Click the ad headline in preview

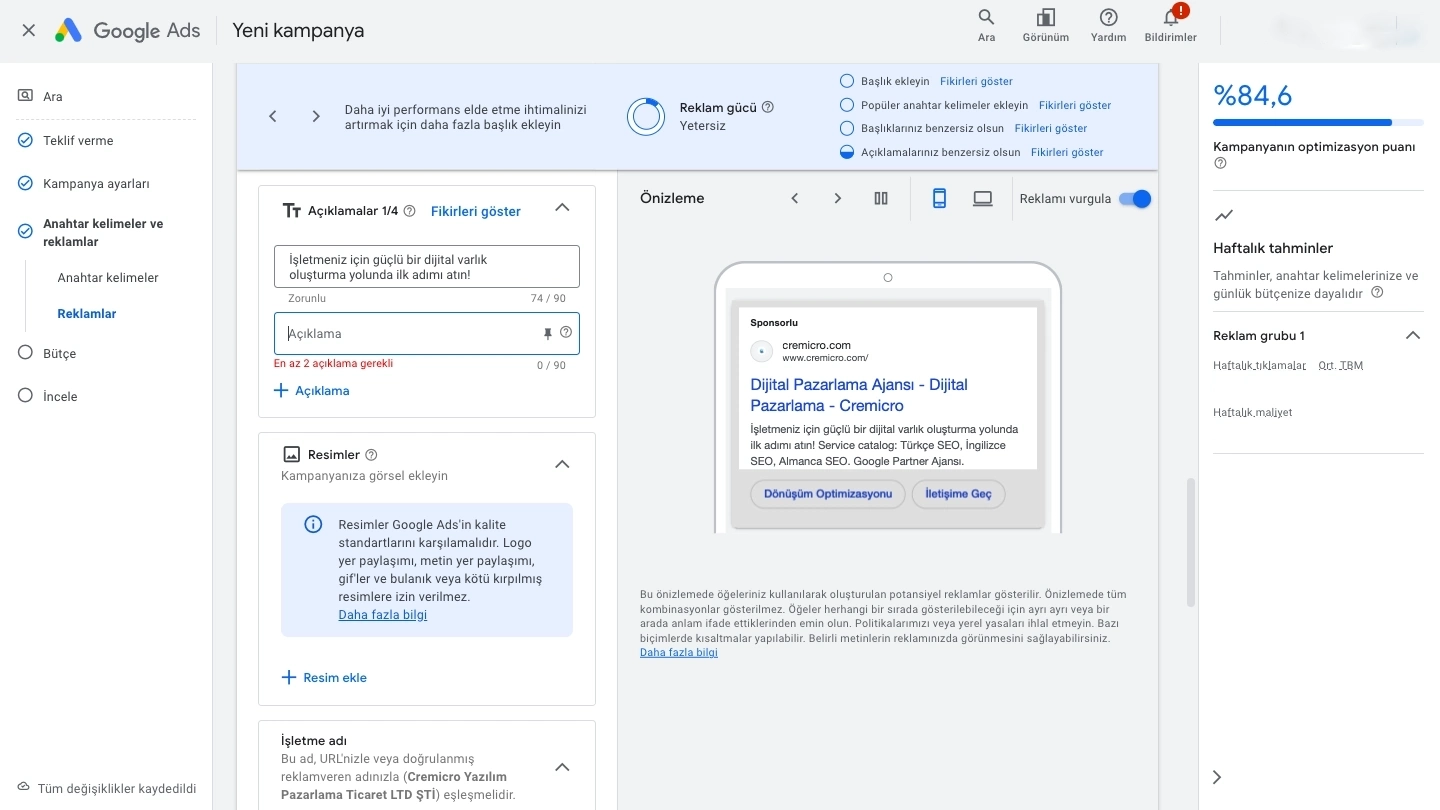pos(859,395)
